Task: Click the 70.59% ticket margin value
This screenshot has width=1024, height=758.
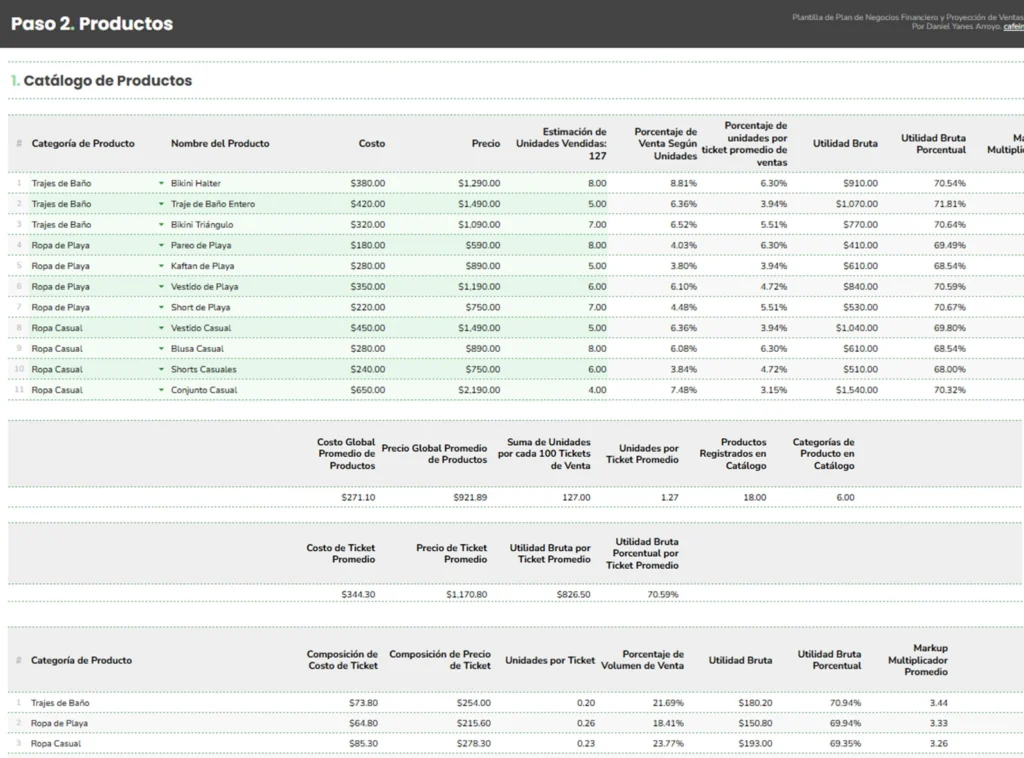Action: coord(663,595)
